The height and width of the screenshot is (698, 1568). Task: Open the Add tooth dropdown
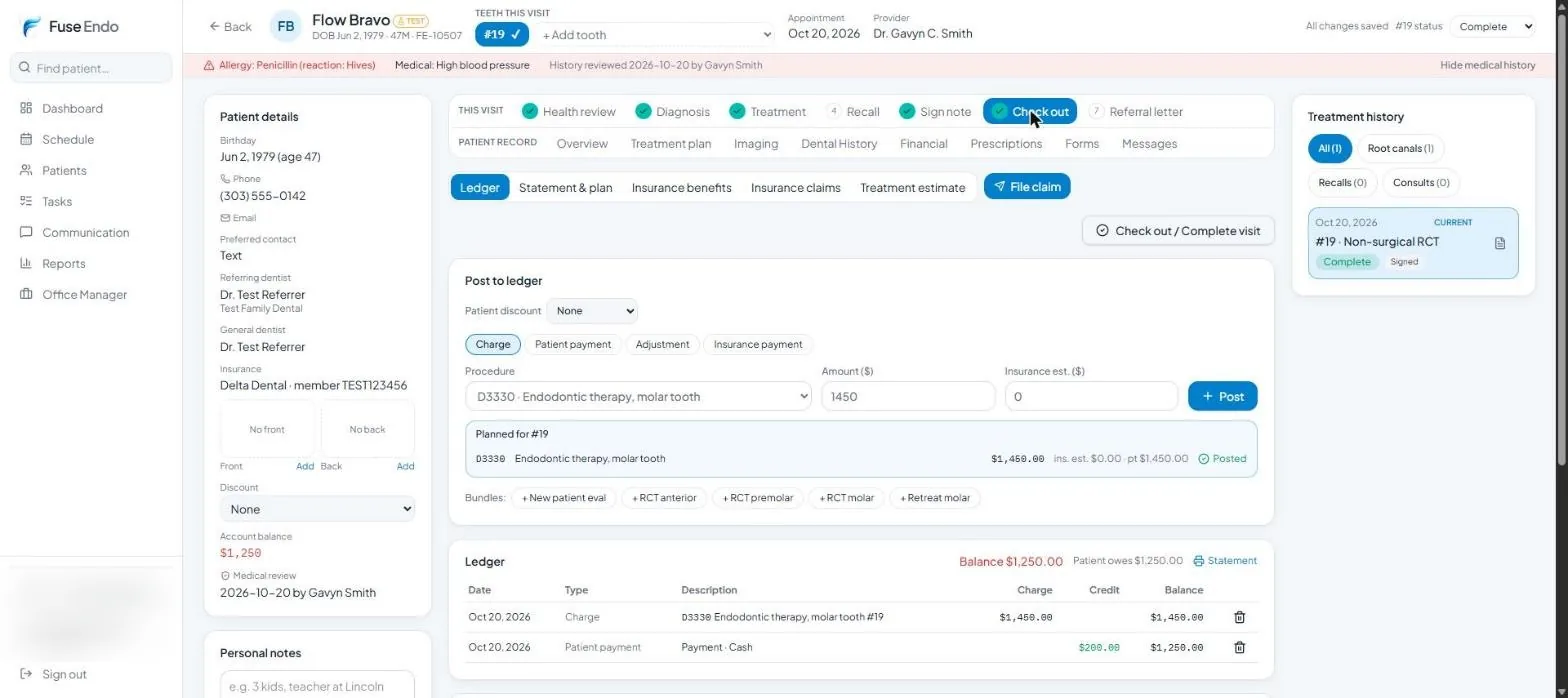click(656, 35)
